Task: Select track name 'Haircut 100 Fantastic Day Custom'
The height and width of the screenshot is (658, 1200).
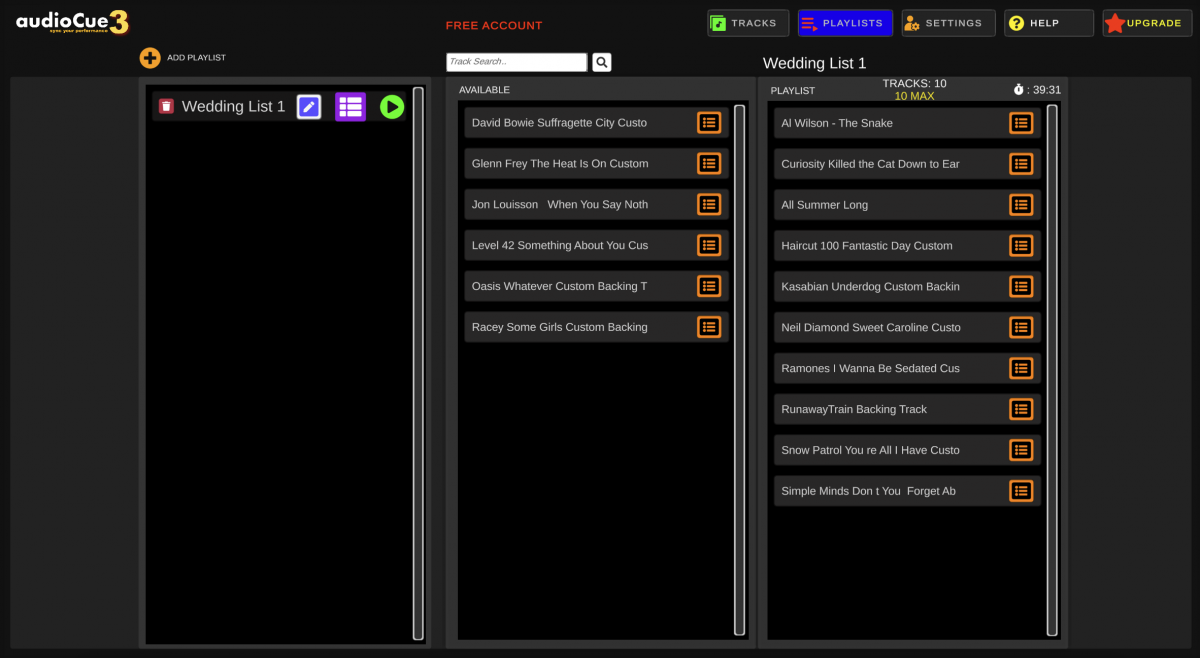Action: [867, 246]
